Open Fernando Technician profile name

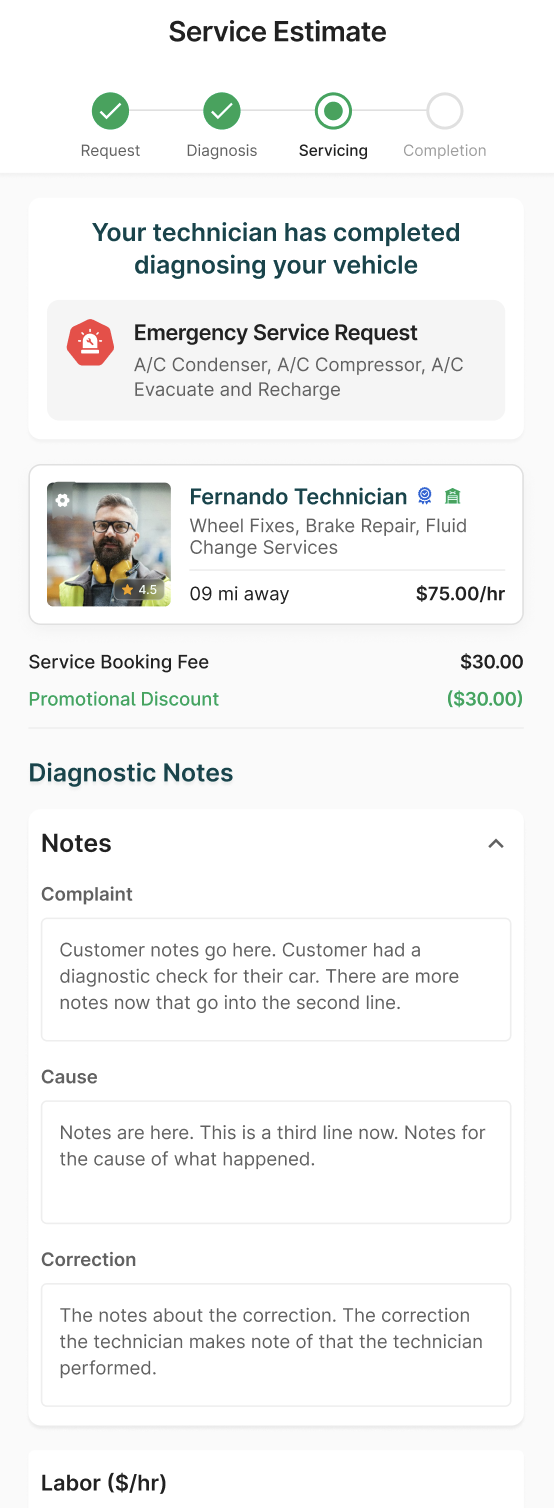click(x=298, y=497)
